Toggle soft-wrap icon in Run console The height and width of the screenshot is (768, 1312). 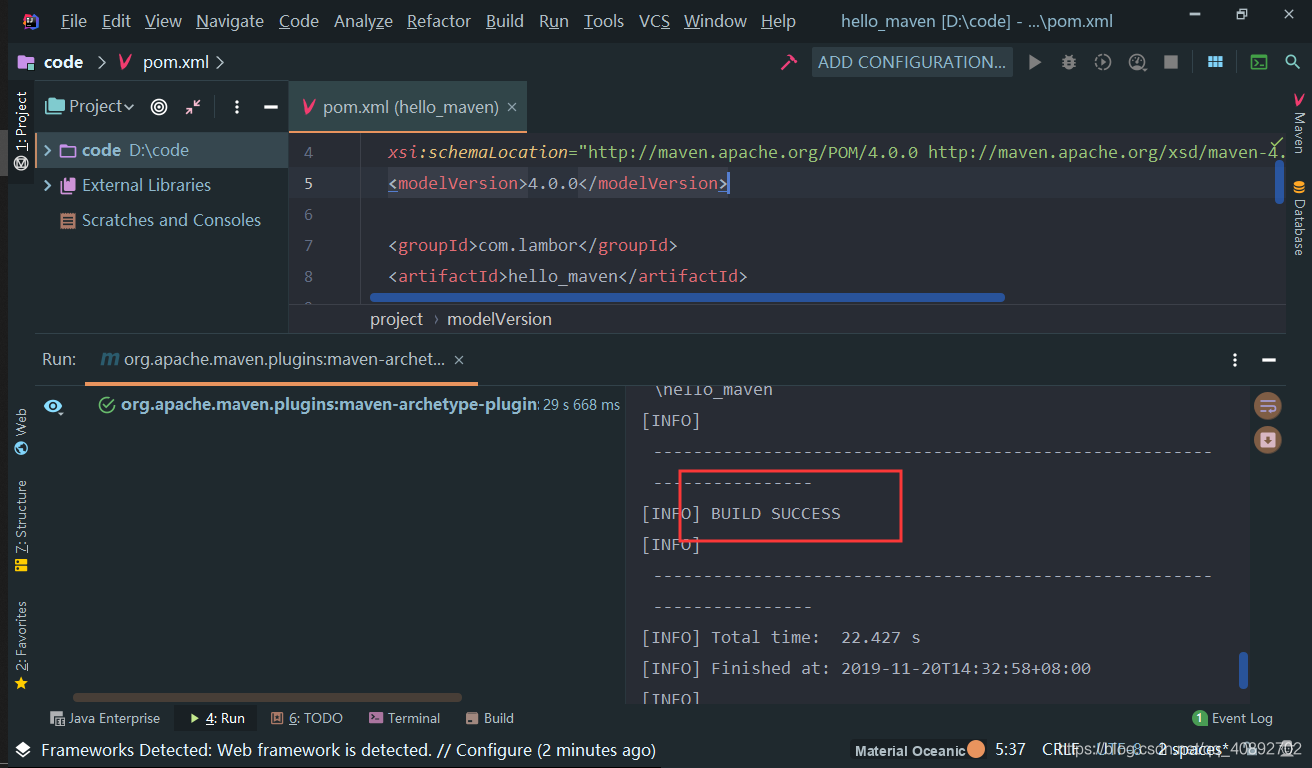1268,405
